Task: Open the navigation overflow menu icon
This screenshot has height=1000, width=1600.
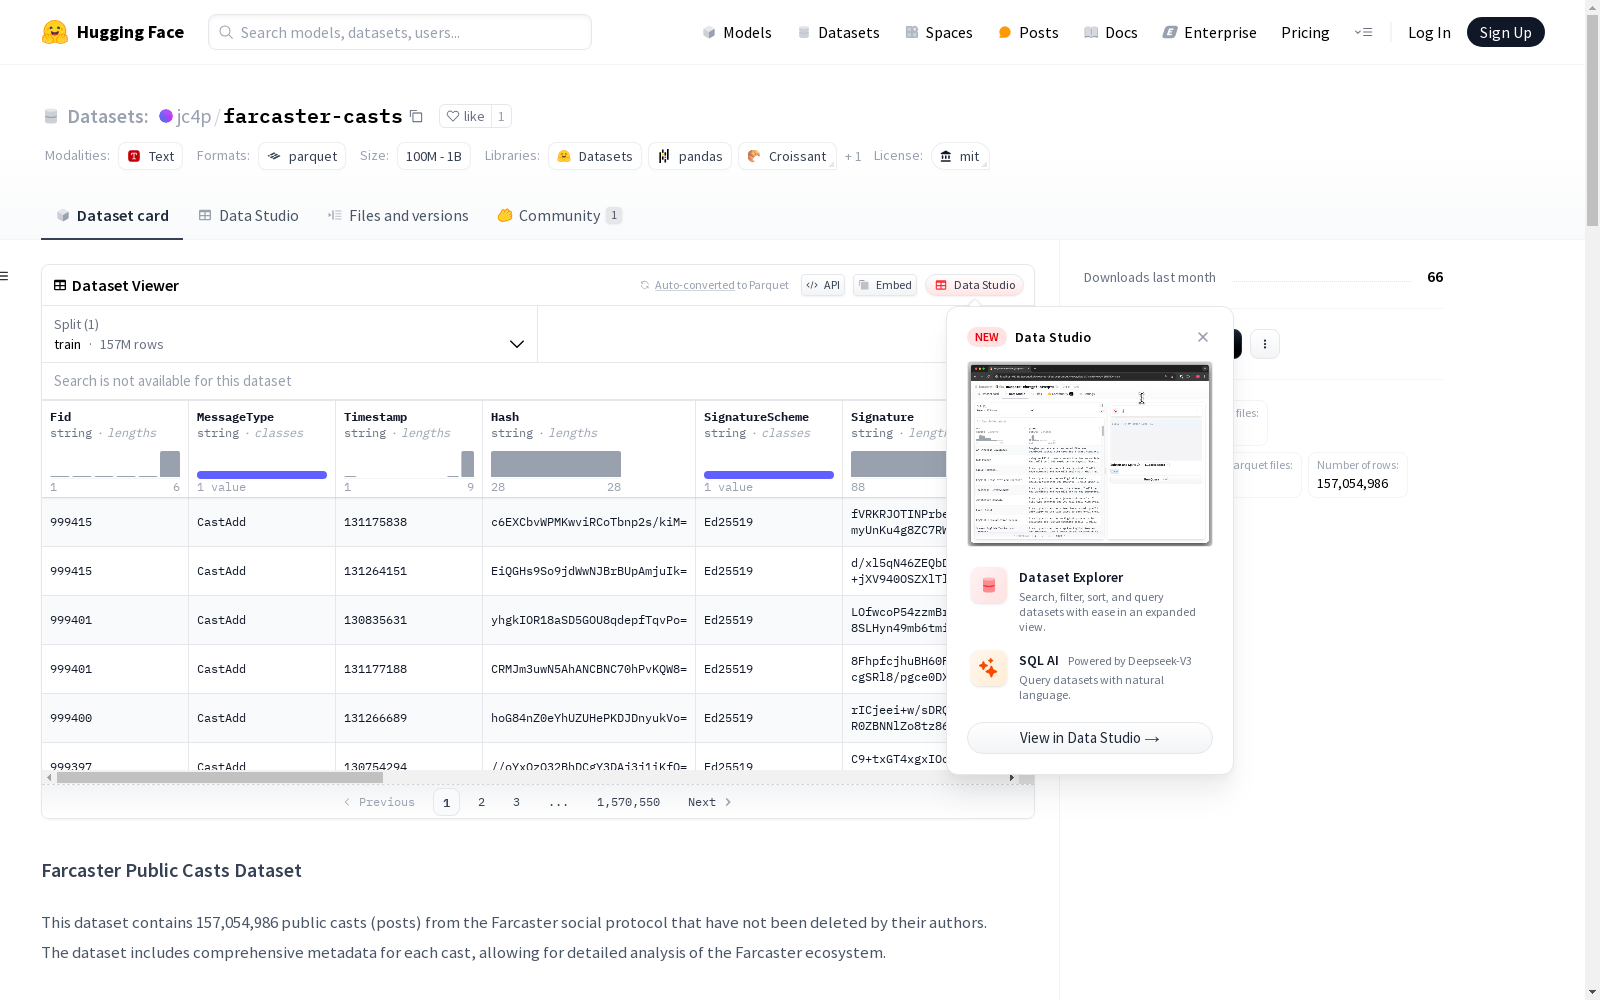Action: click(x=1363, y=32)
